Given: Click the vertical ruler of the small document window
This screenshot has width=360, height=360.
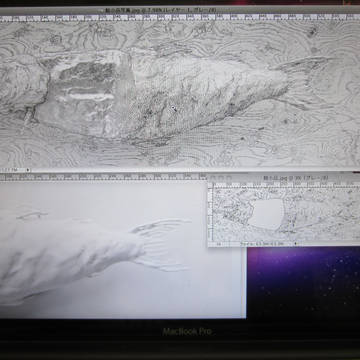Looking at the screenshot, I should click(210, 215).
